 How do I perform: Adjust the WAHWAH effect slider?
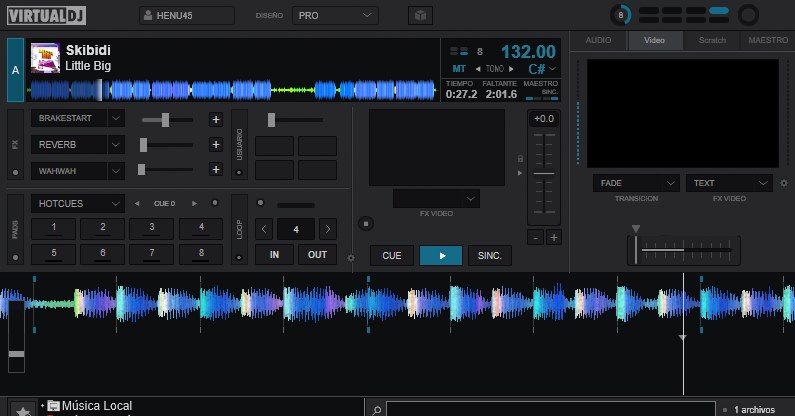[167, 169]
